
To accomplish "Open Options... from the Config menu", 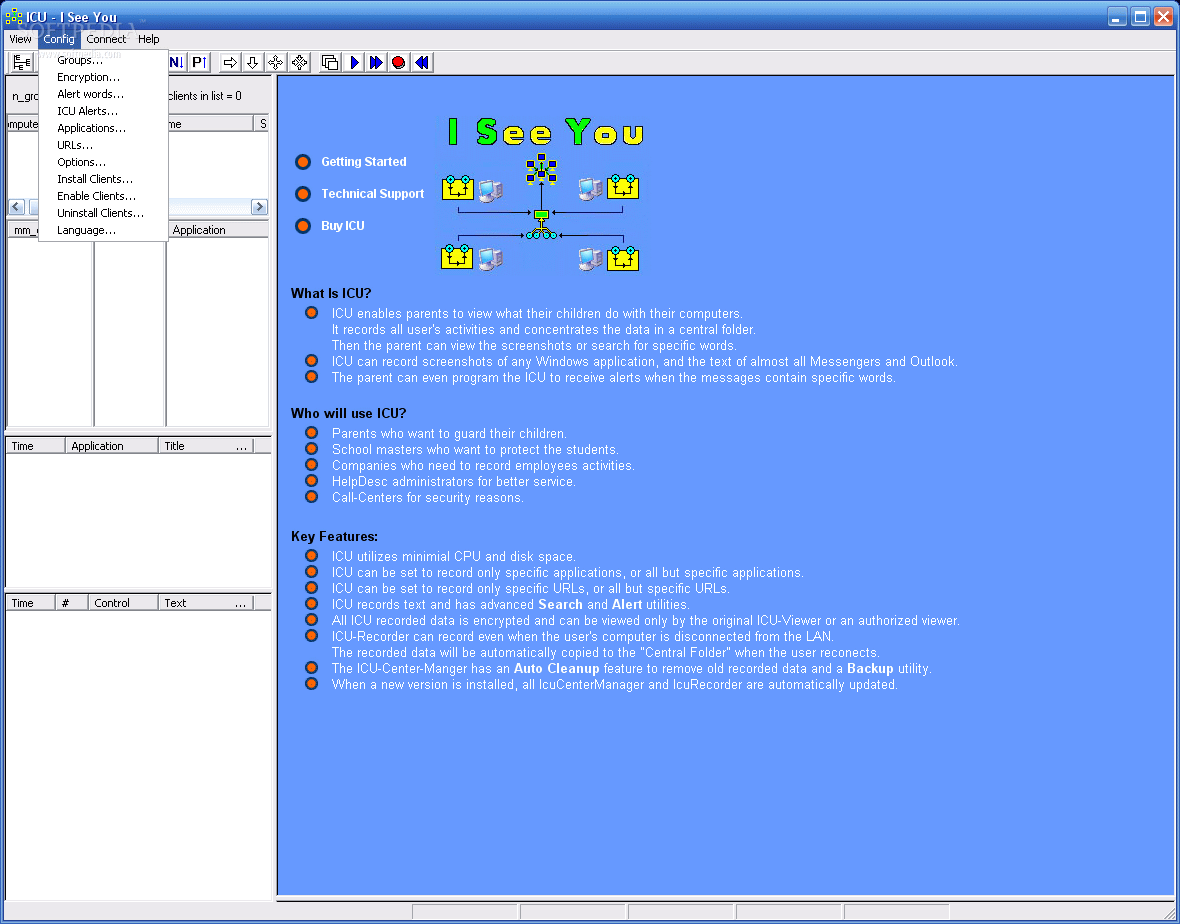I will [x=103, y=162].
